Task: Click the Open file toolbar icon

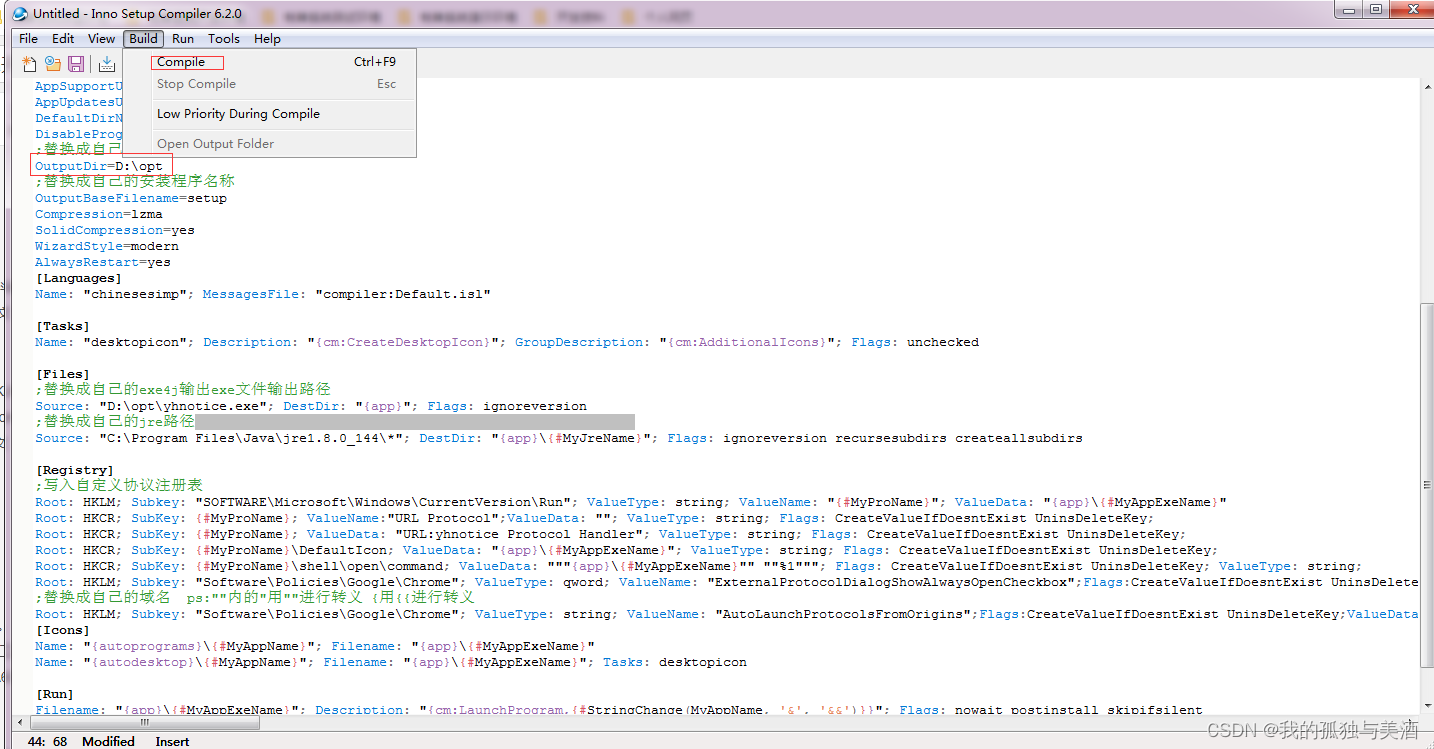Action: pos(53,64)
